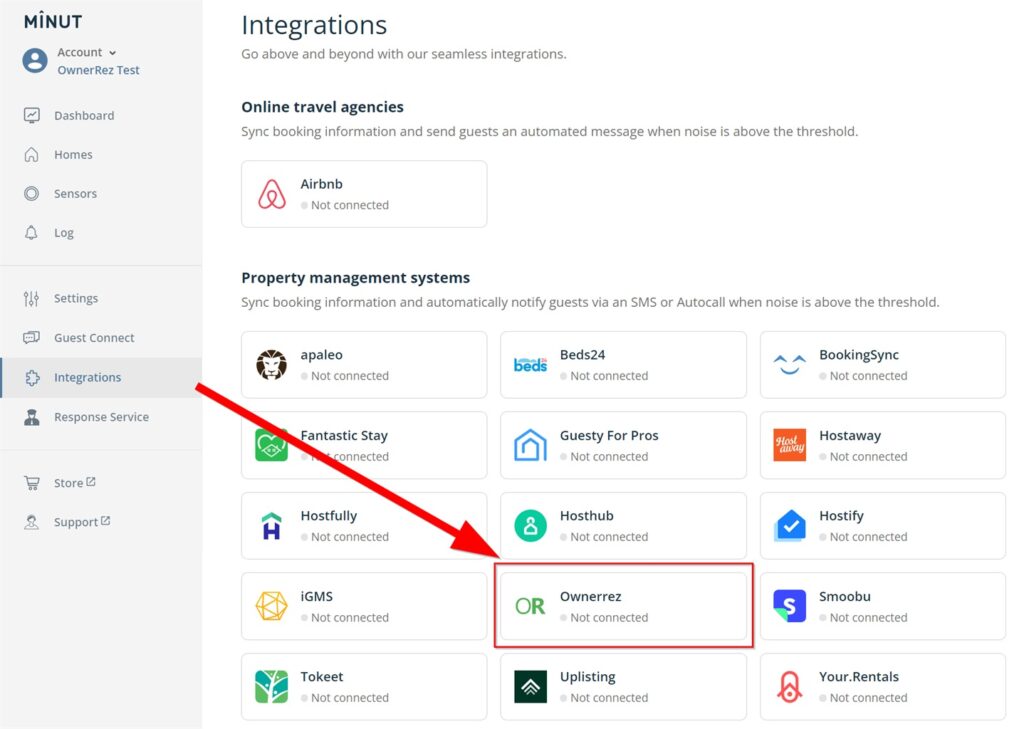Click the apaleo lion icon

(271, 365)
